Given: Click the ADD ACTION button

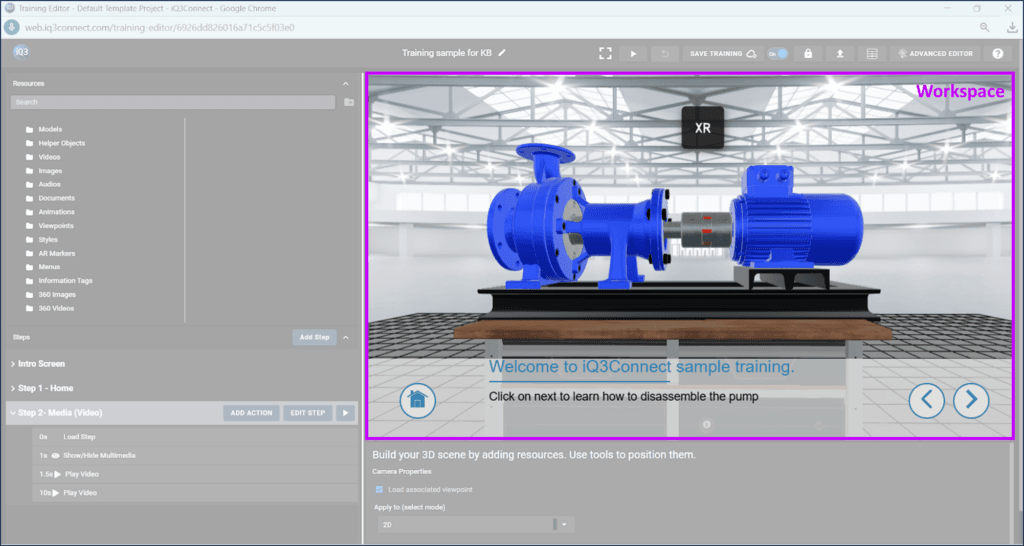Looking at the screenshot, I should coord(251,412).
